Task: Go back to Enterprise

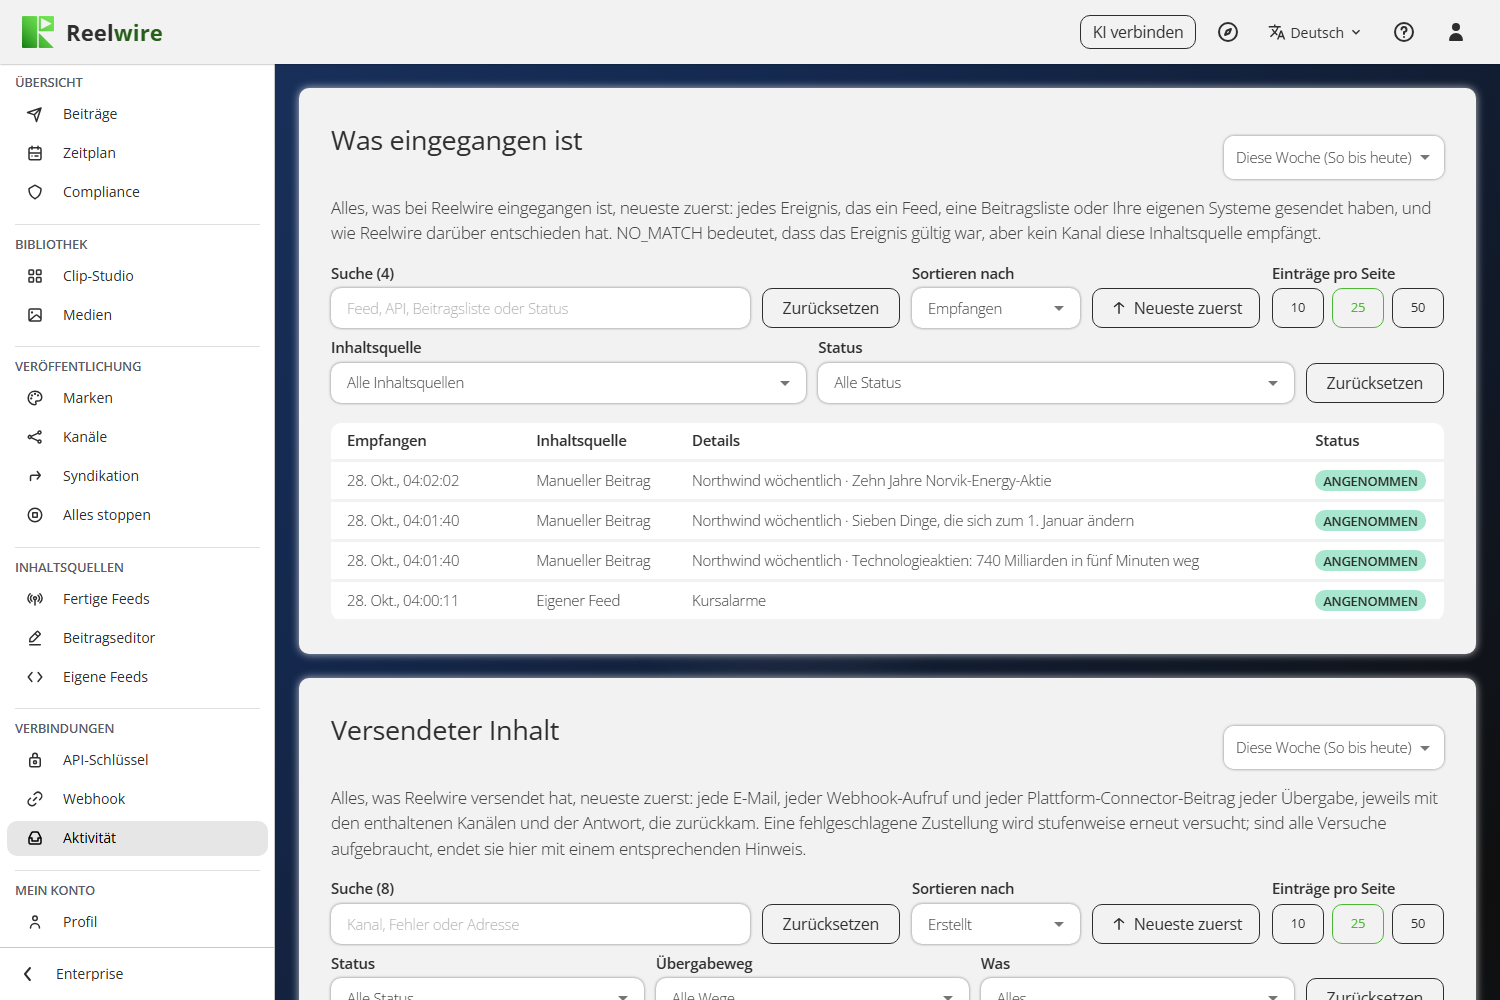Action: (137, 974)
